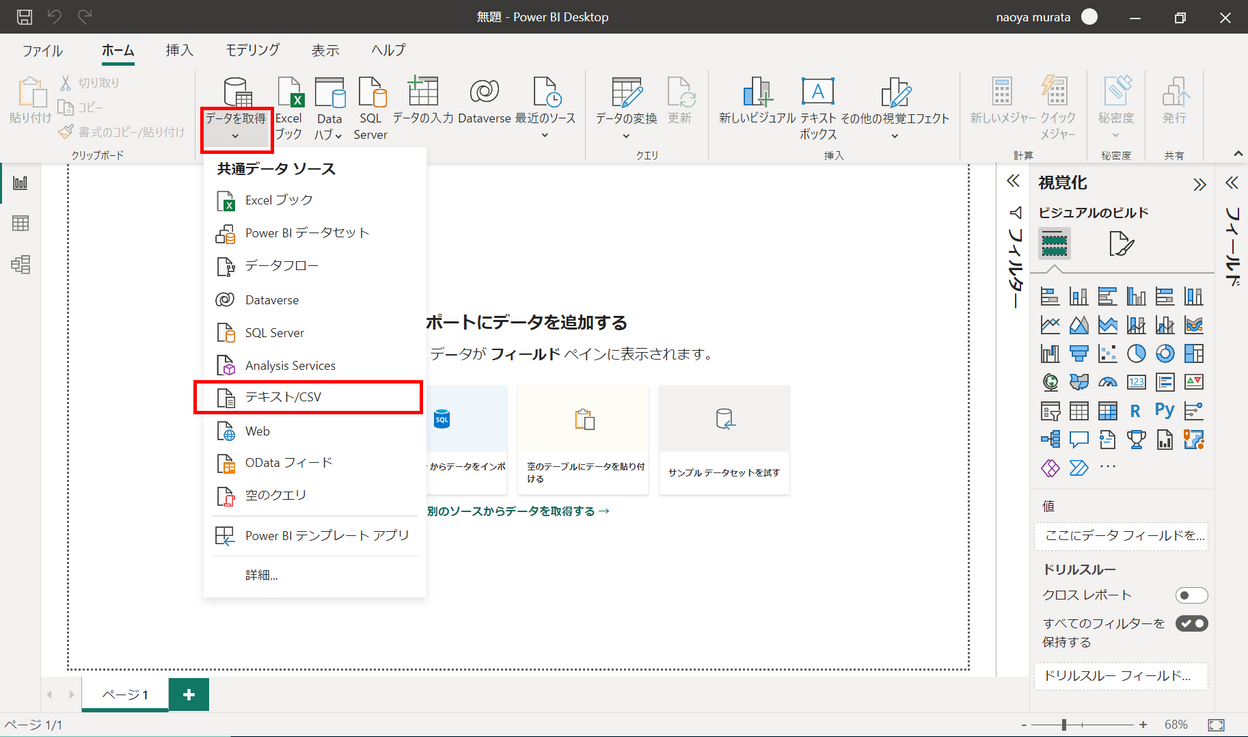Select the donut chart visual

tap(1165, 354)
